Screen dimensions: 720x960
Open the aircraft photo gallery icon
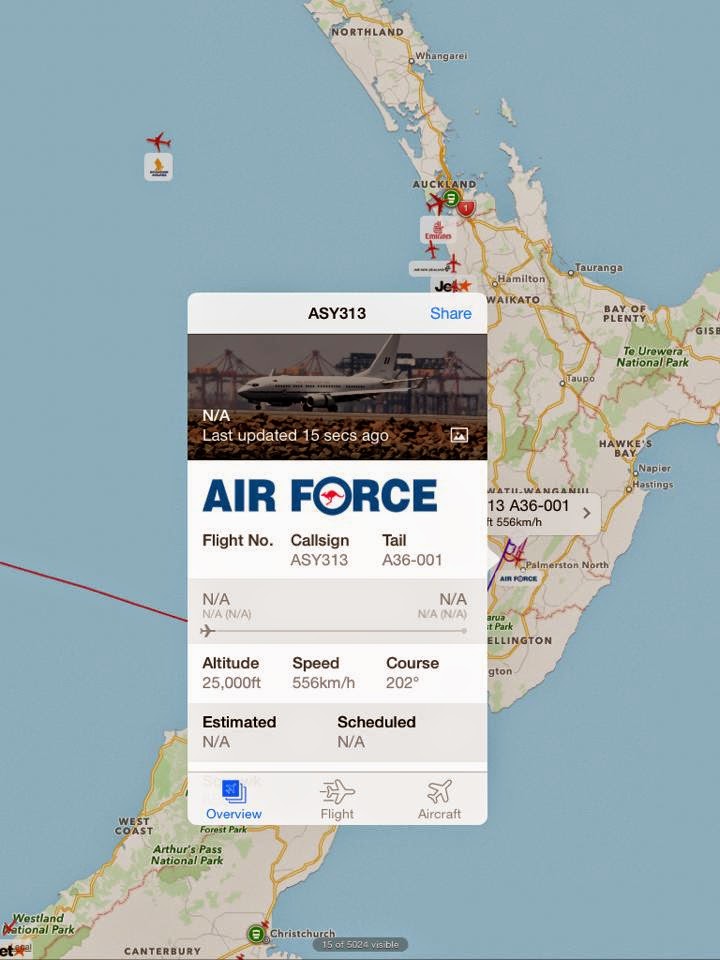(x=459, y=435)
